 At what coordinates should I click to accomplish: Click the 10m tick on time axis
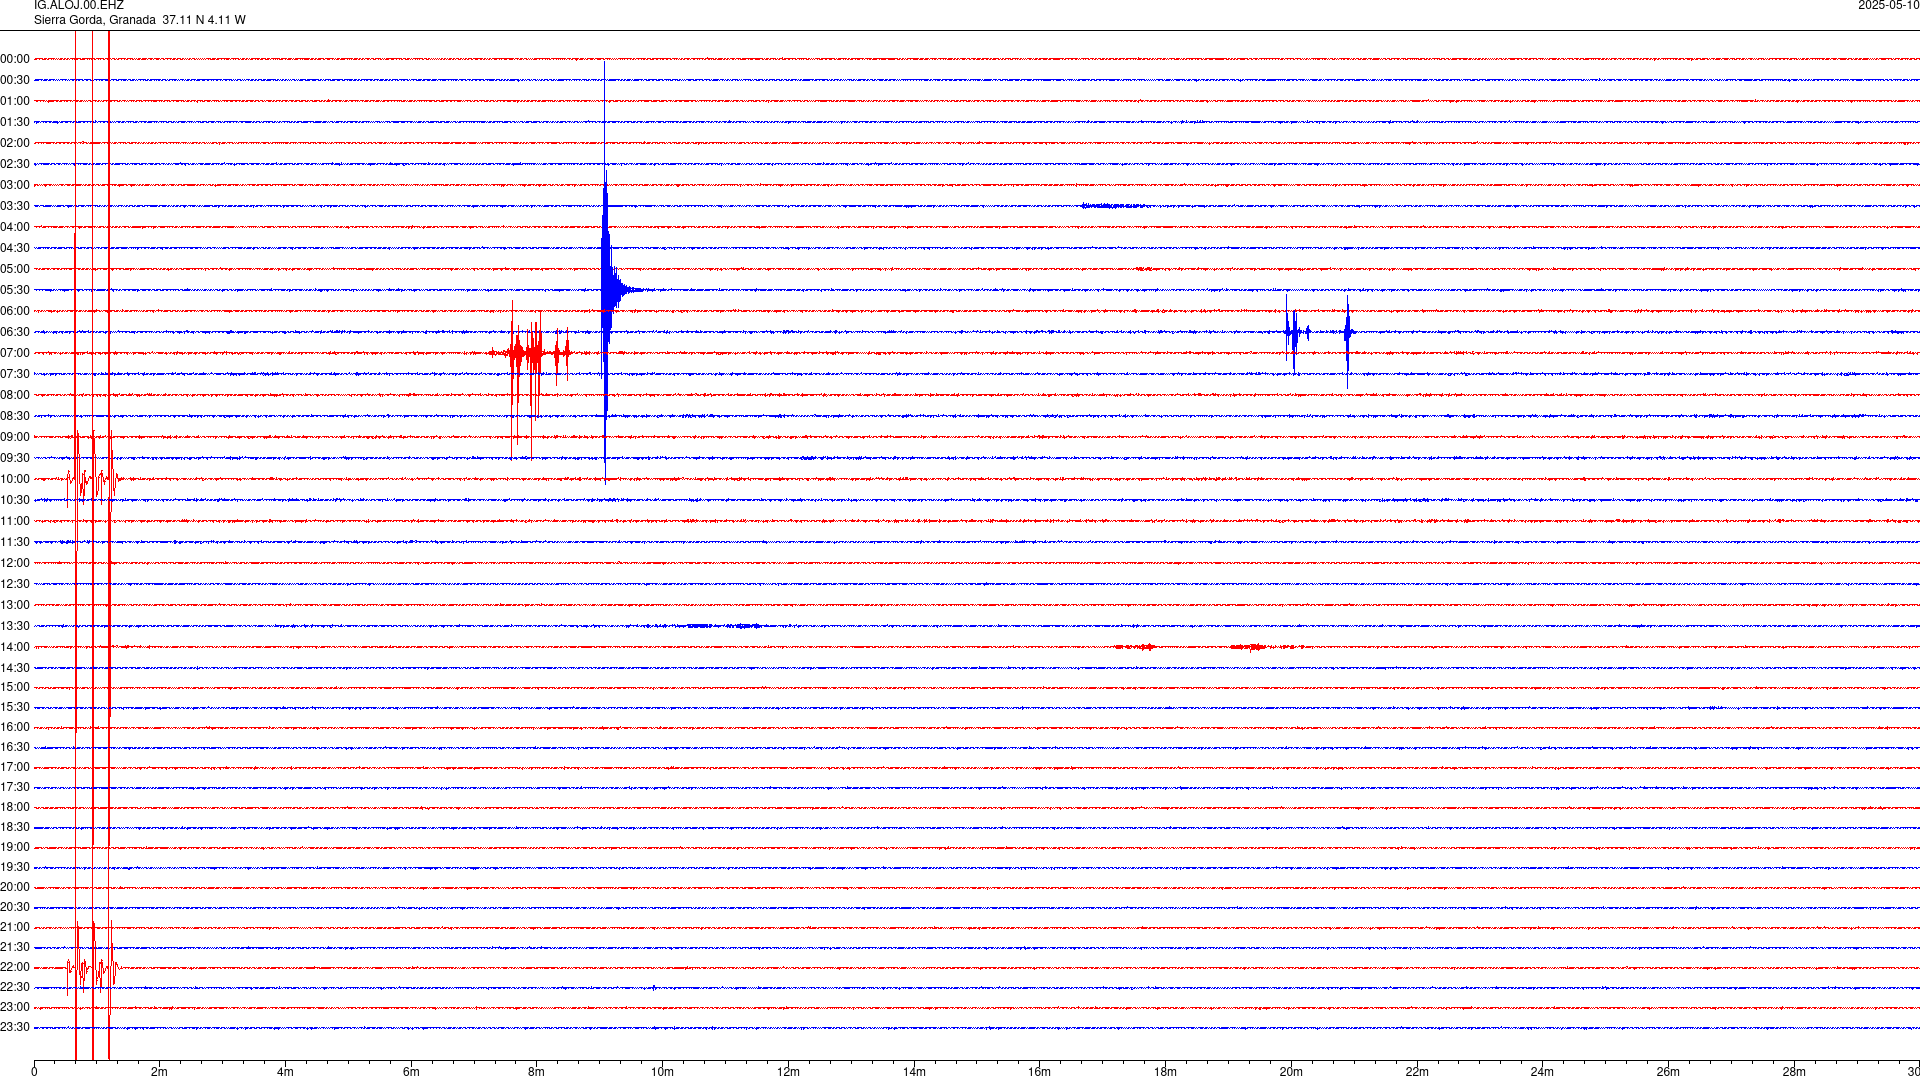(662, 1072)
